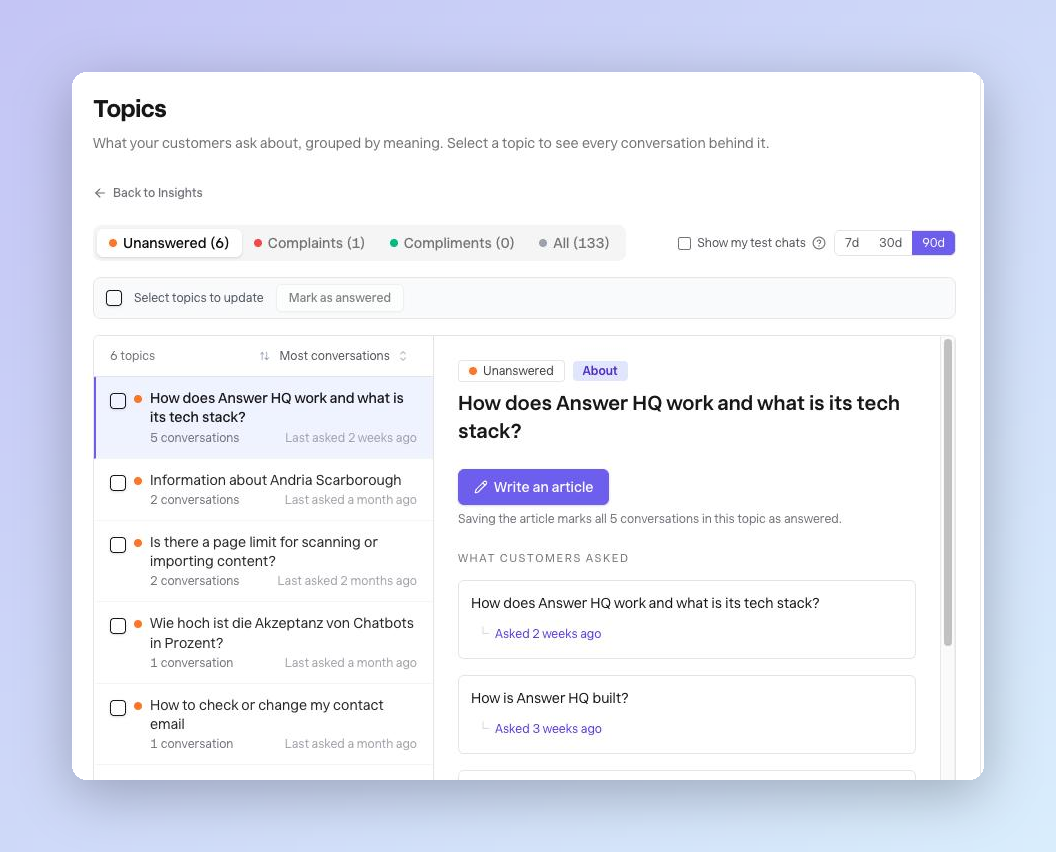Image resolution: width=1056 pixels, height=852 pixels.
Task: Click the 5 conversations count under first topic
Action: pyautogui.click(x=195, y=438)
